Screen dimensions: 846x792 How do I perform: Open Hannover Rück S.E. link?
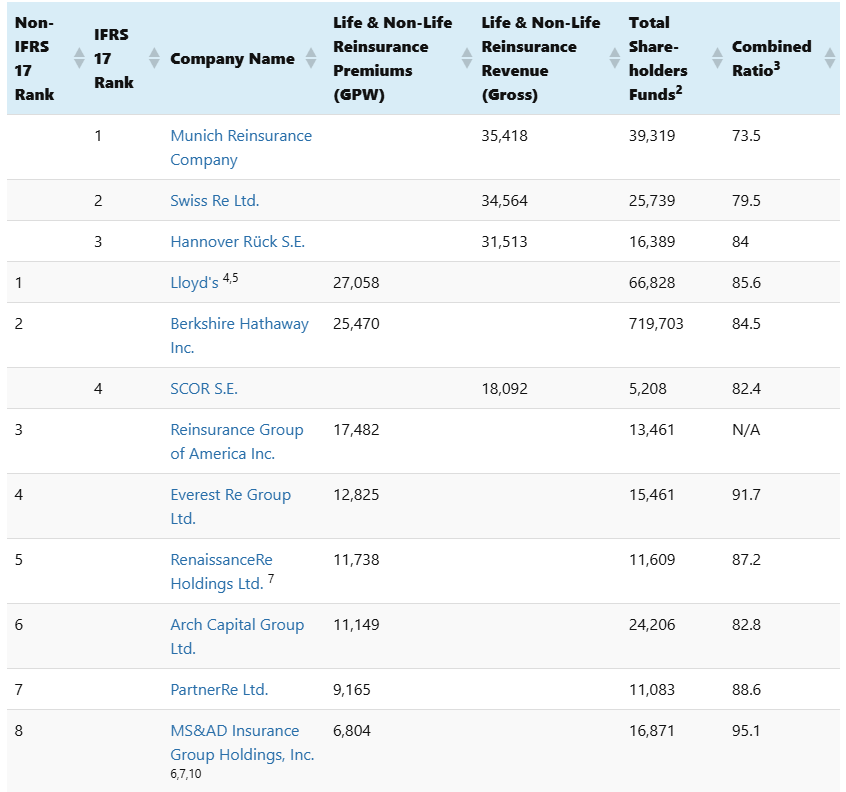237,242
